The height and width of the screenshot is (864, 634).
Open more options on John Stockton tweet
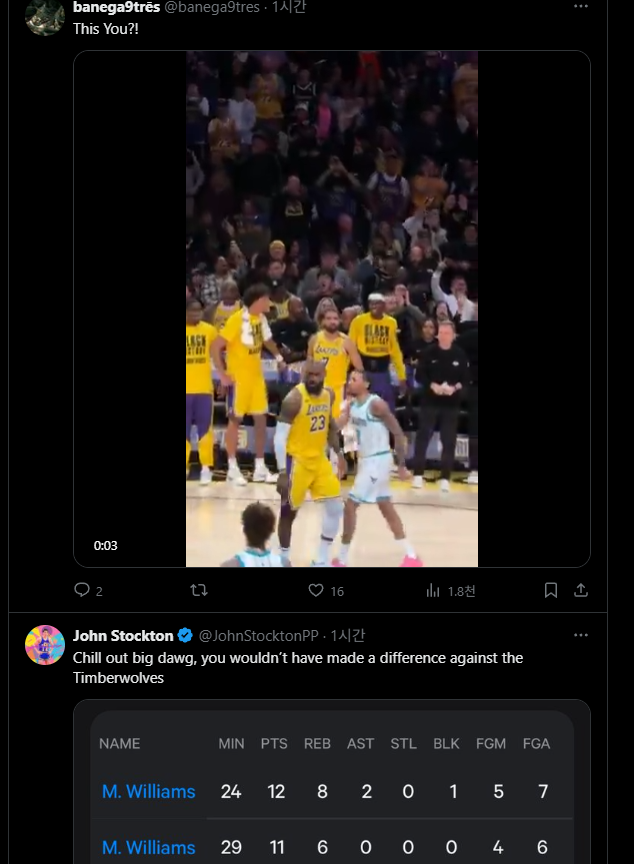(x=580, y=635)
